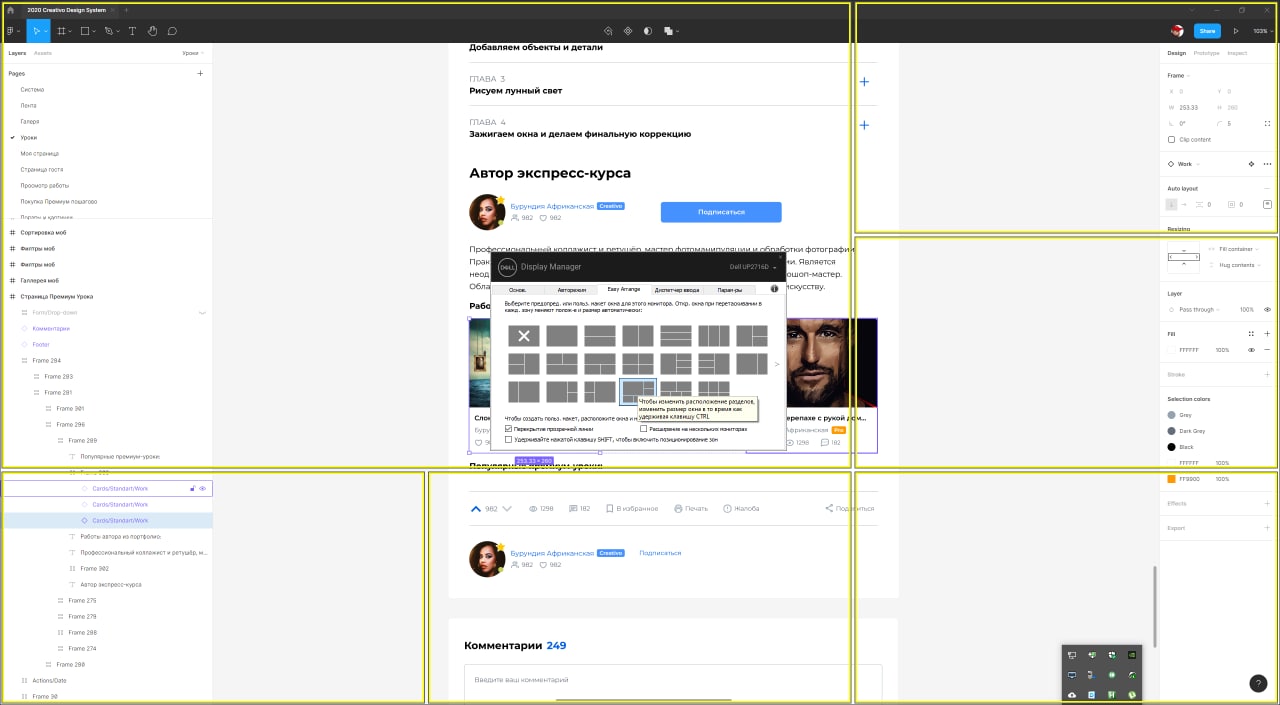Select the Frame tool
1280x705 pixels.
[62, 31]
